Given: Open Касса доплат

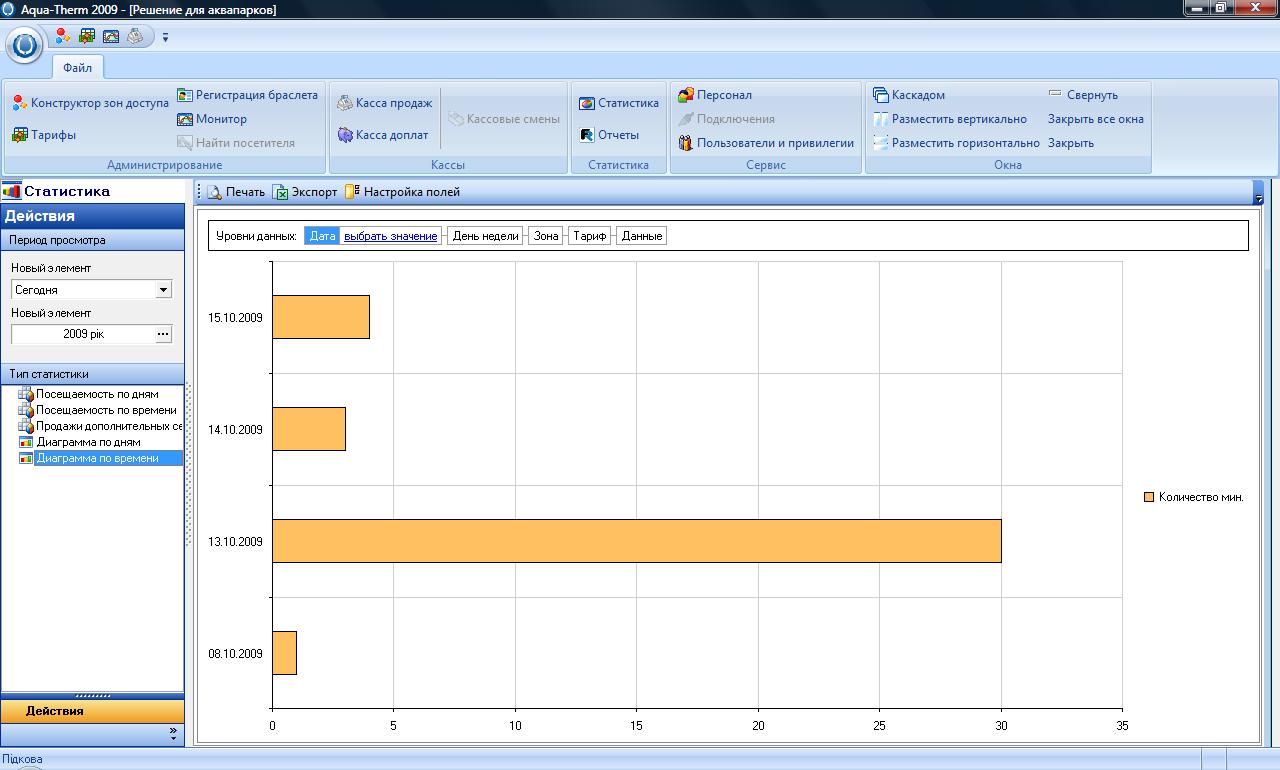Looking at the screenshot, I should point(383,135).
